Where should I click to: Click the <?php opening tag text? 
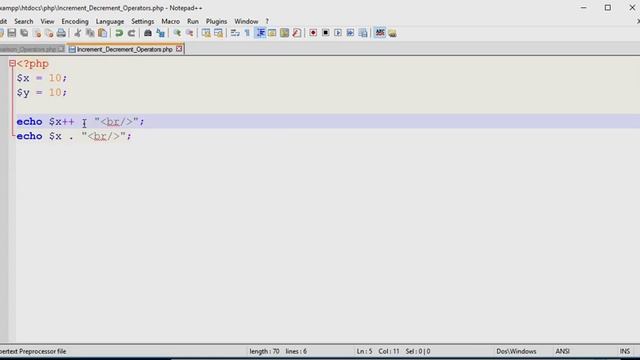pyautogui.click(x=33, y=64)
